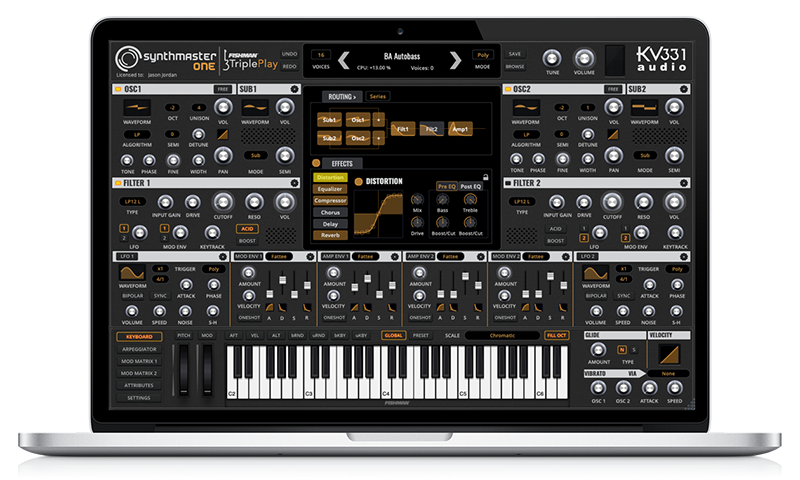Toggle the Filter 2 power LED
Screen dimensions: 800x480
pos(508,183)
